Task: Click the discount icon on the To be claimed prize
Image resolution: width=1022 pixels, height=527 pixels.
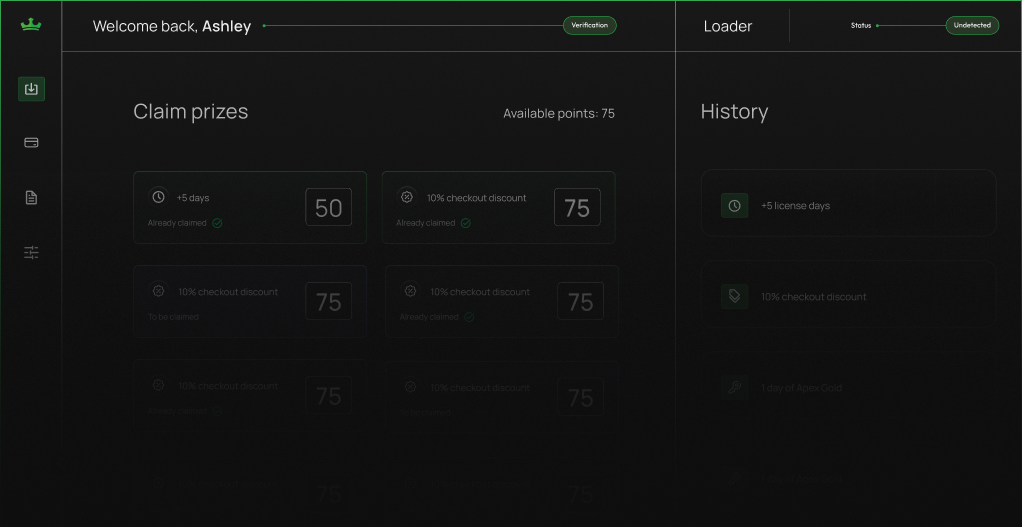Action: click(x=158, y=292)
